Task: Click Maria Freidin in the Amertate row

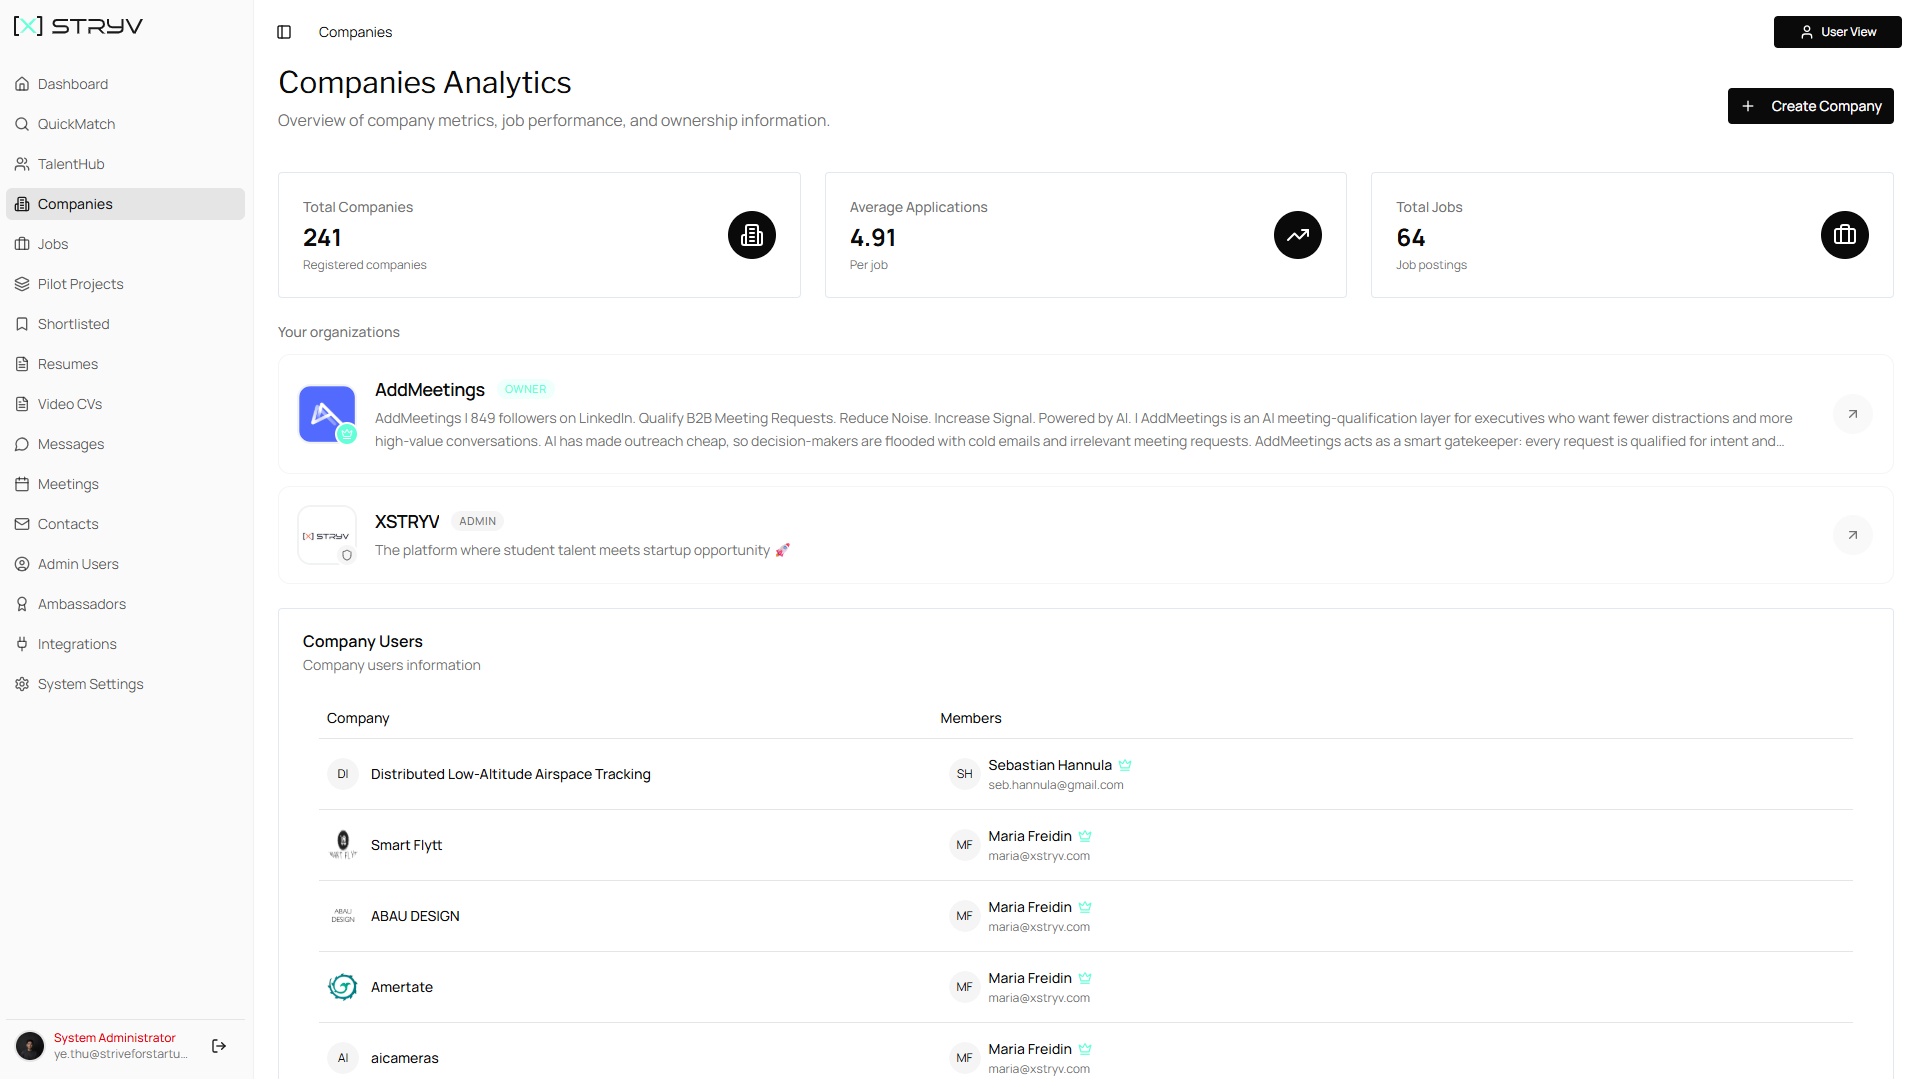Action: tap(1030, 978)
